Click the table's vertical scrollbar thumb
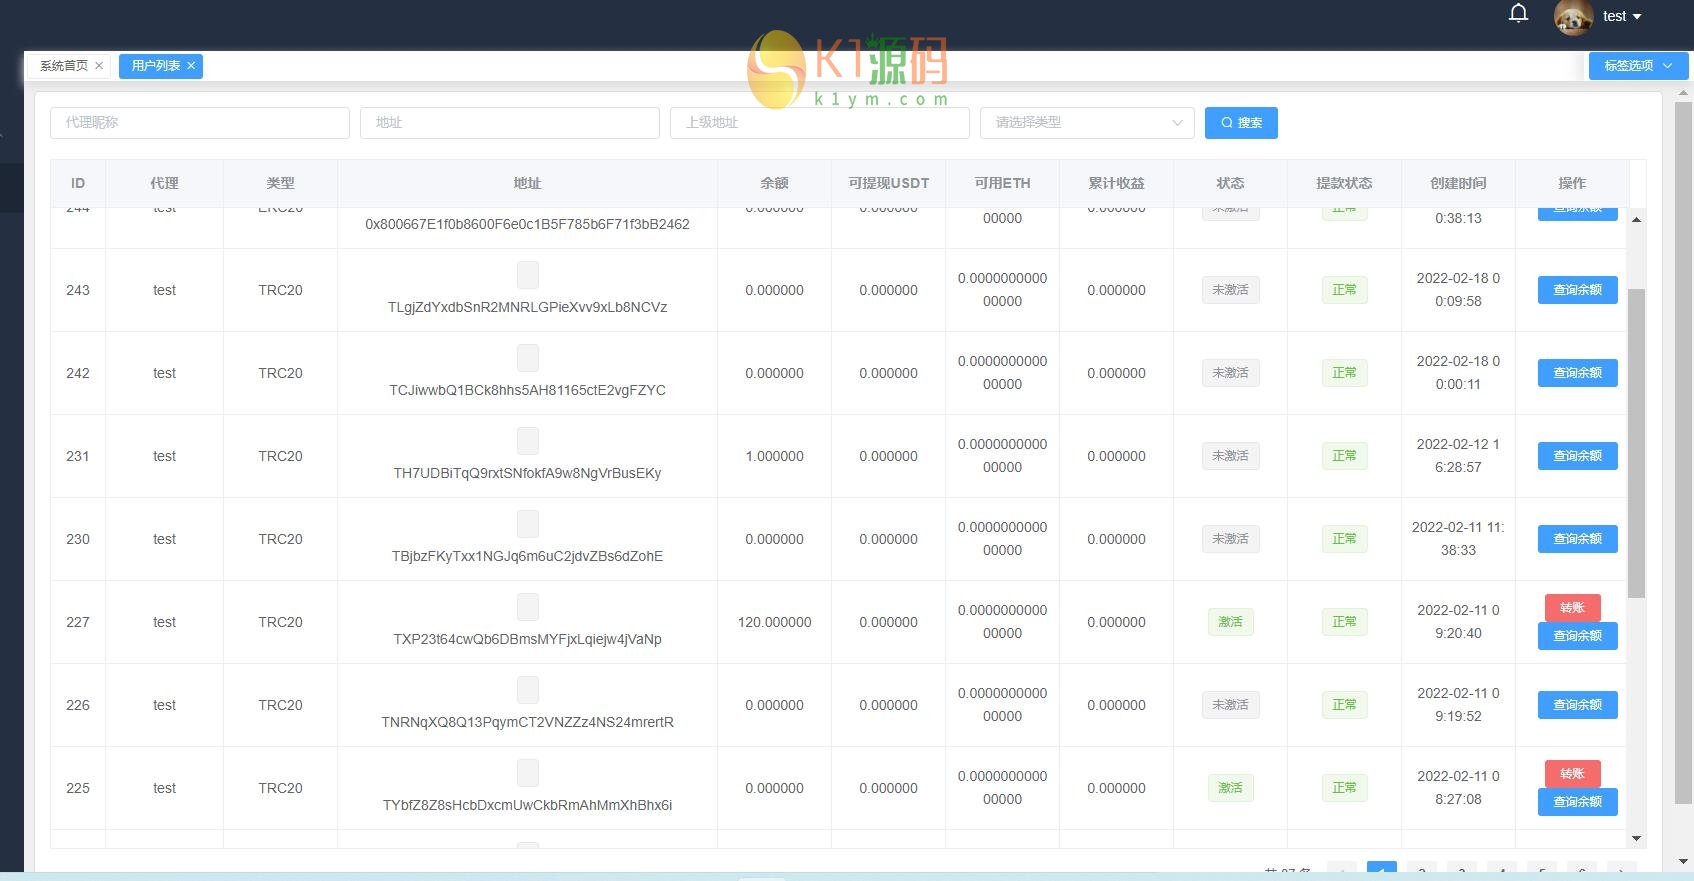This screenshot has height=881, width=1694. [x=1636, y=442]
